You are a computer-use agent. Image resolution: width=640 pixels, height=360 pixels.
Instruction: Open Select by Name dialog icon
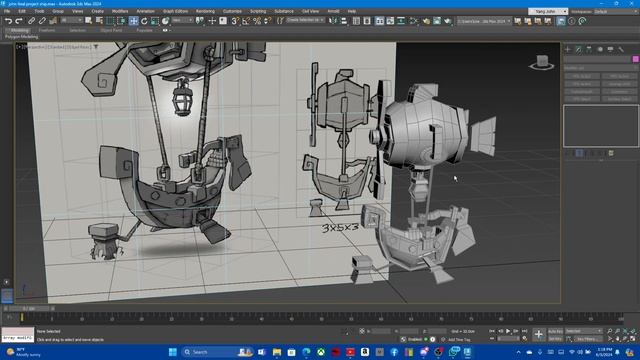coord(99,21)
